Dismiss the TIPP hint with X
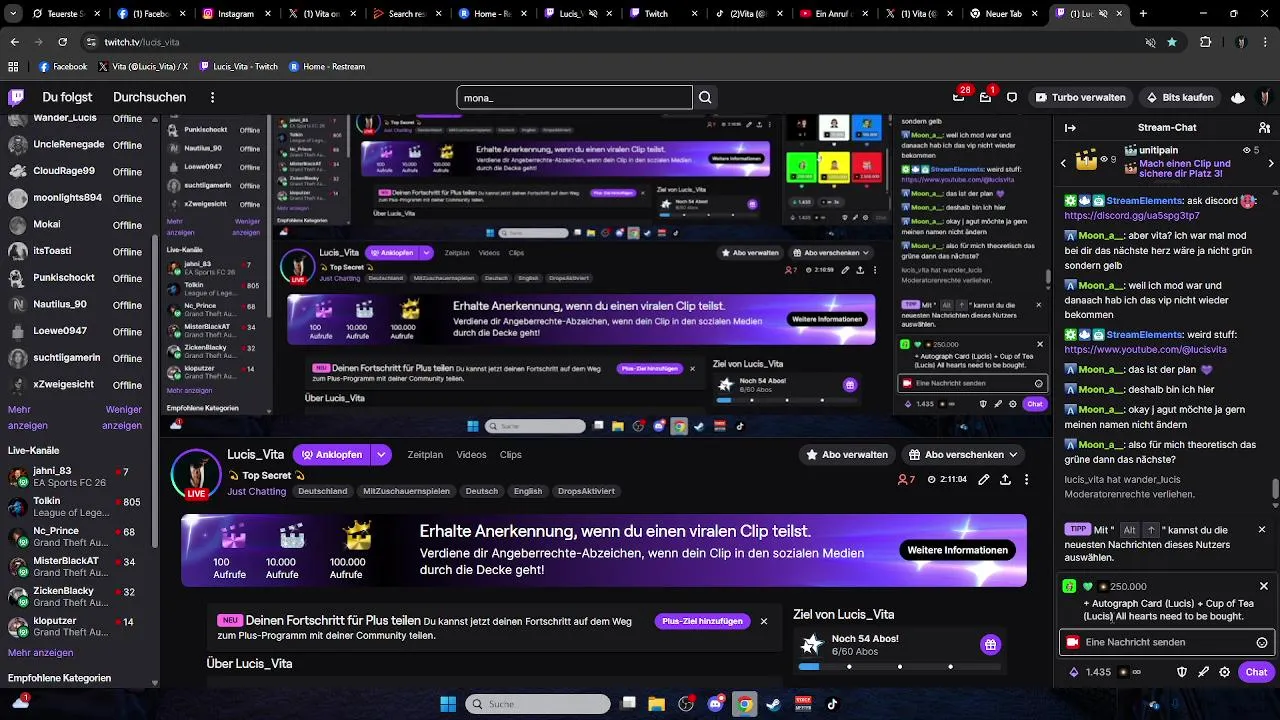This screenshot has height=720, width=1280. pos(1262,529)
